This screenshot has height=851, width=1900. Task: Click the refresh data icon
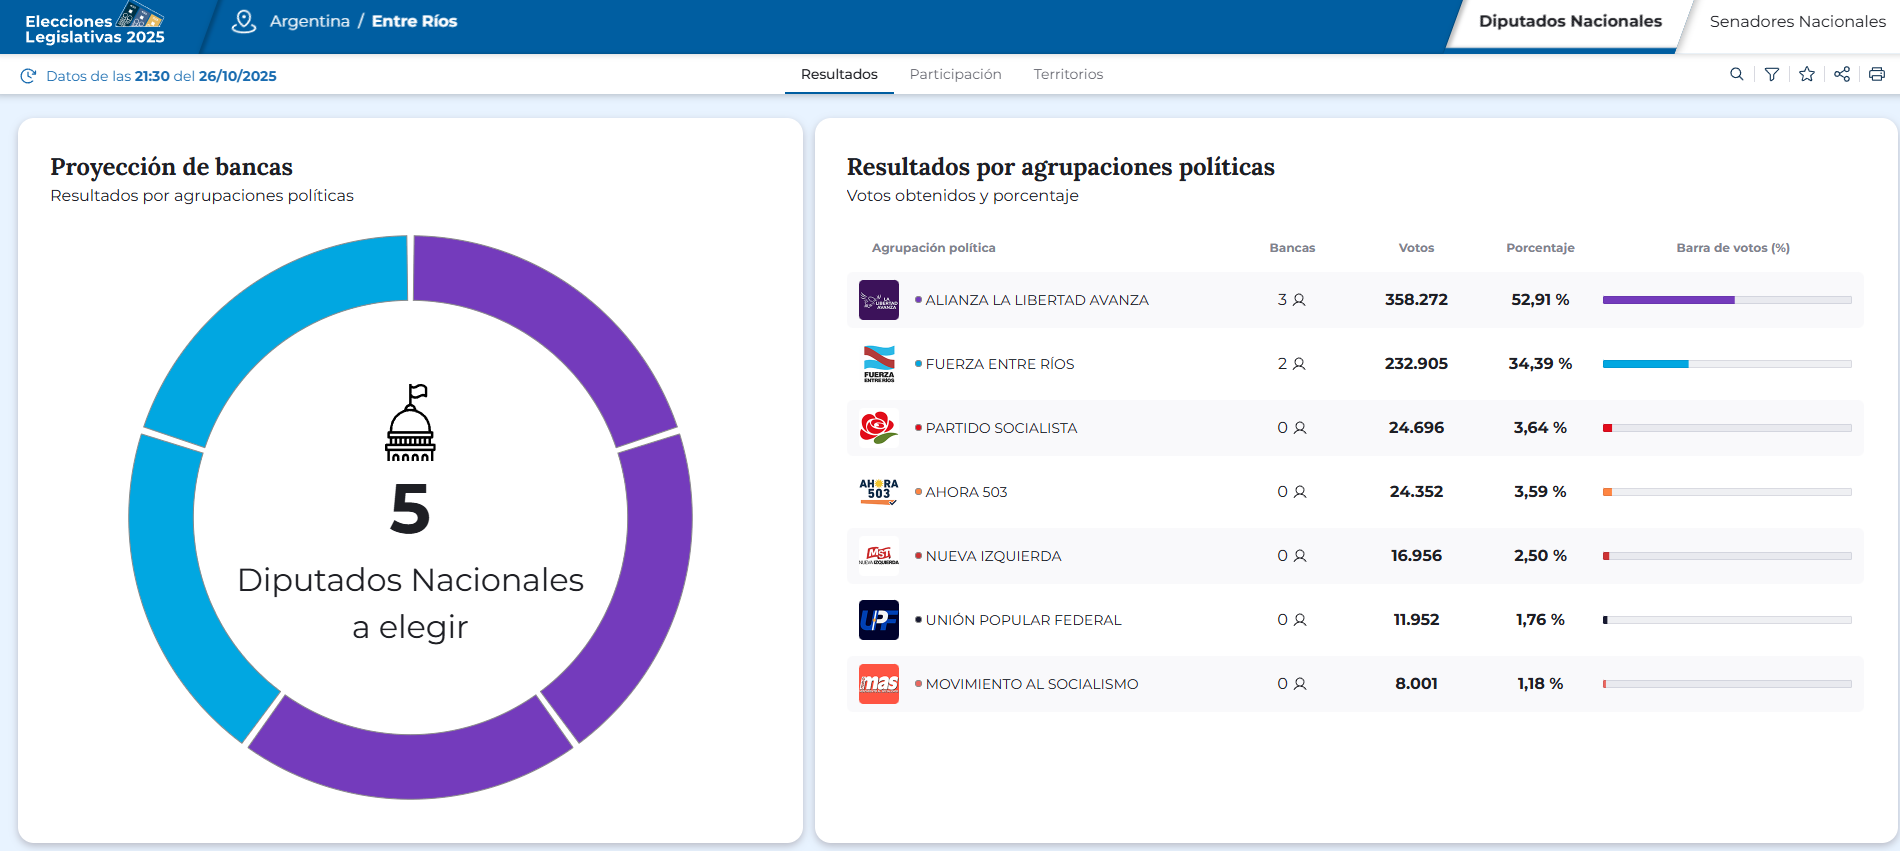coord(29,76)
